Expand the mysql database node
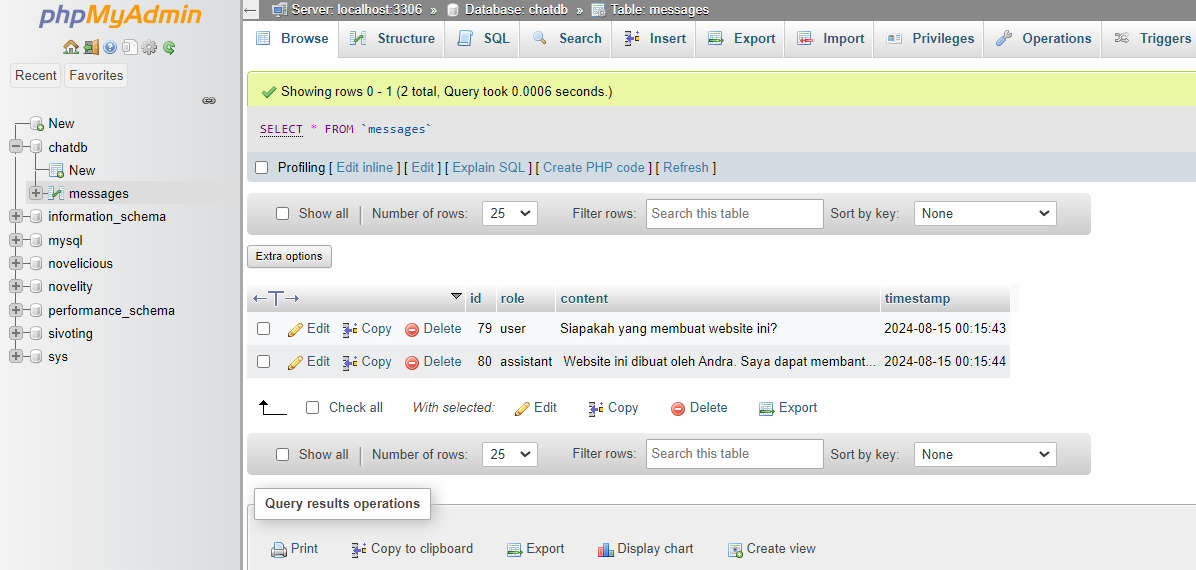The height and width of the screenshot is (570, 1196). coord(16,240)
